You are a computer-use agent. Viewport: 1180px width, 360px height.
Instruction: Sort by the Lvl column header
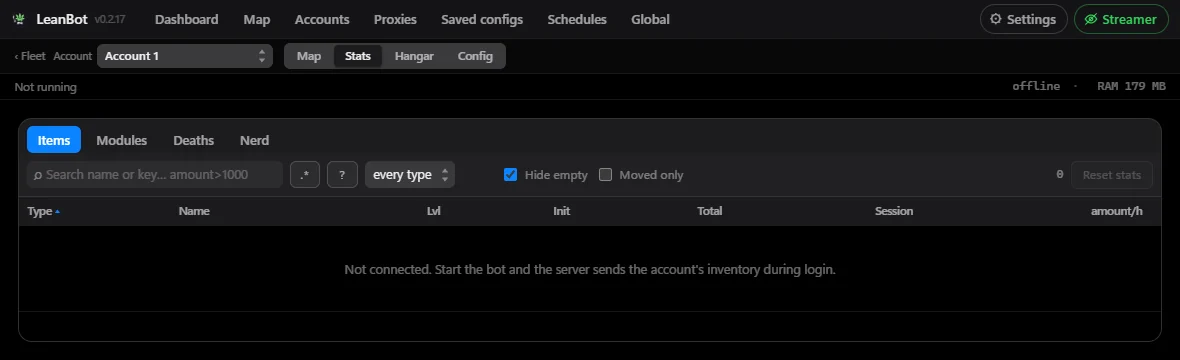(x=433, y=212)
